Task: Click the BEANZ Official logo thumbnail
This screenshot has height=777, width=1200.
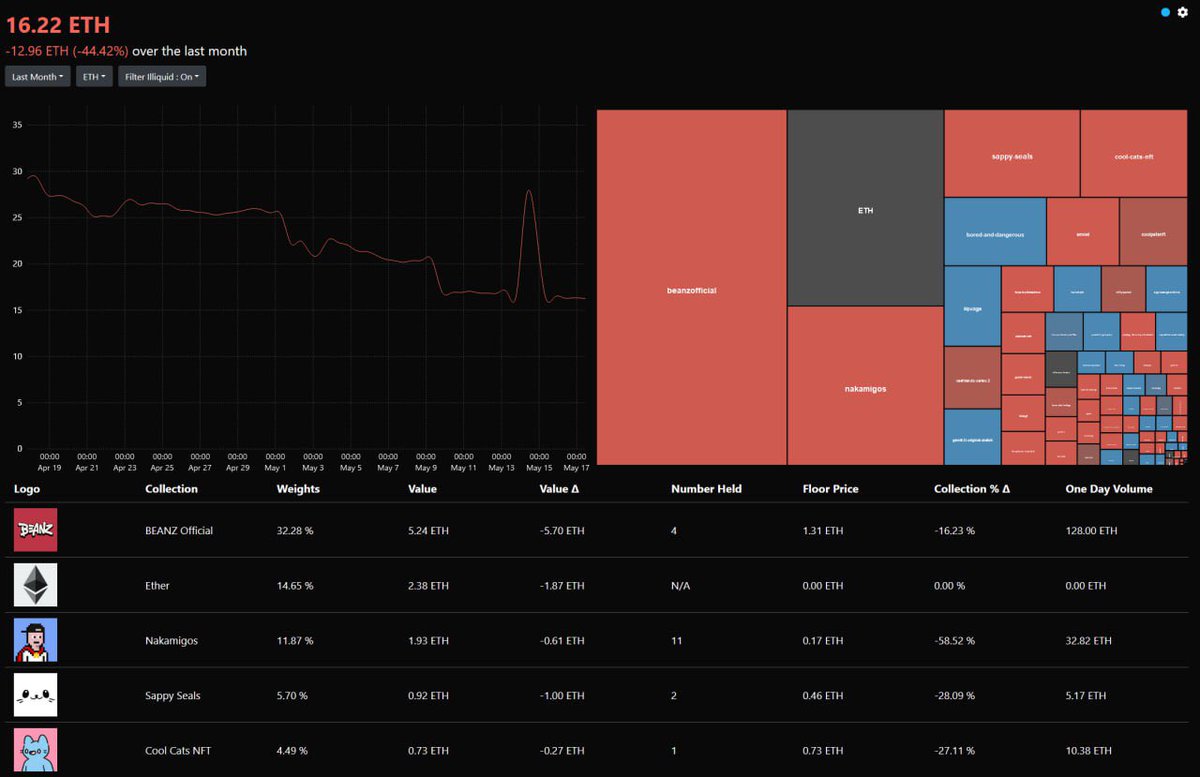Action: [35, 530]
